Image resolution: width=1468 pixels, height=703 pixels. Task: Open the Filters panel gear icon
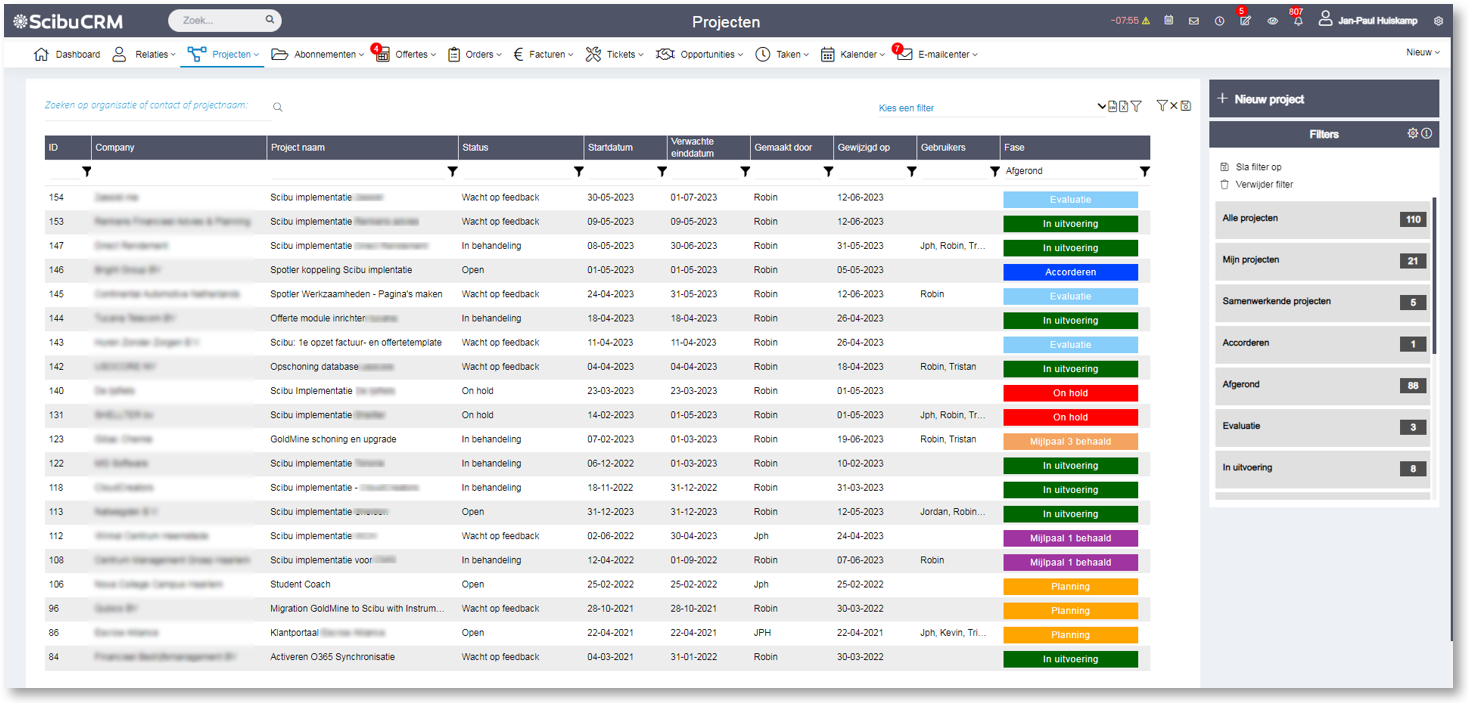(1413, 133)
